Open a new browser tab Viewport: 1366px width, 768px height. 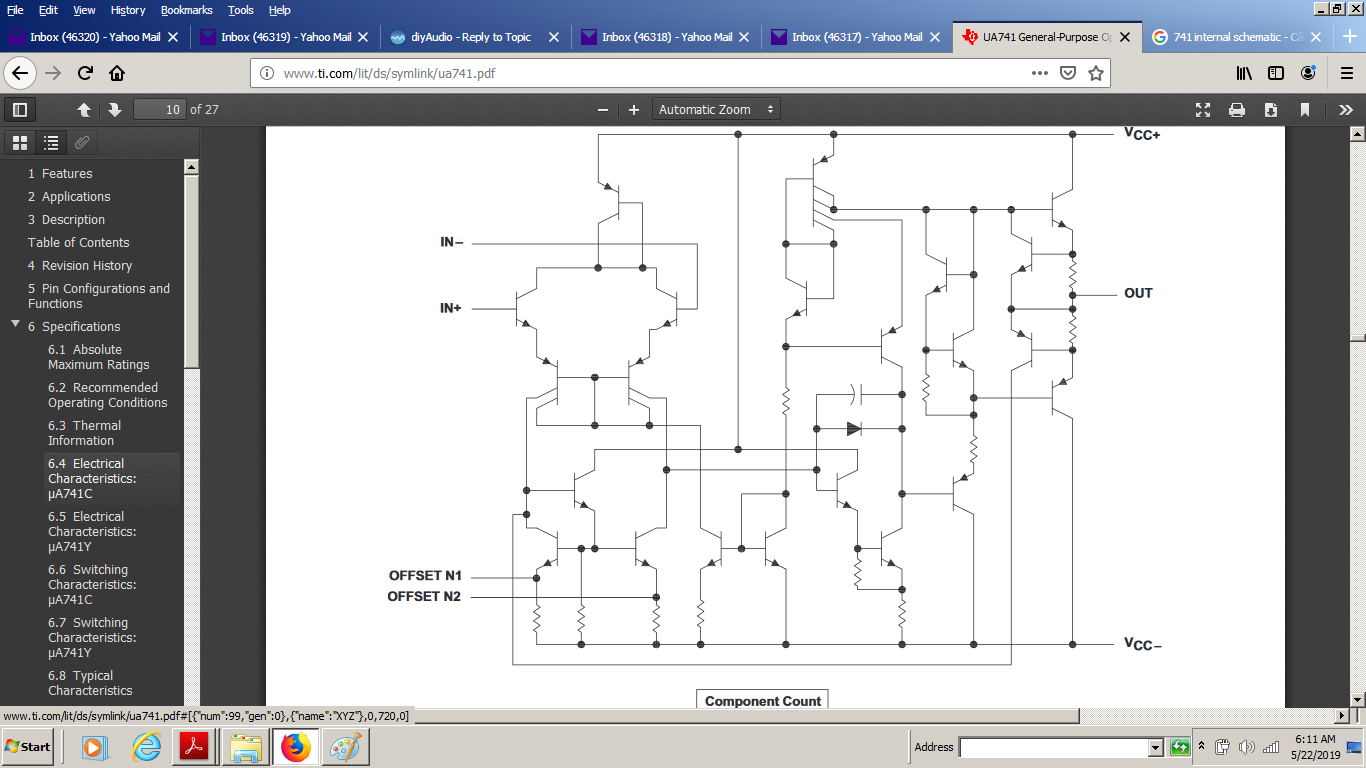click(x=1349, y=37)
